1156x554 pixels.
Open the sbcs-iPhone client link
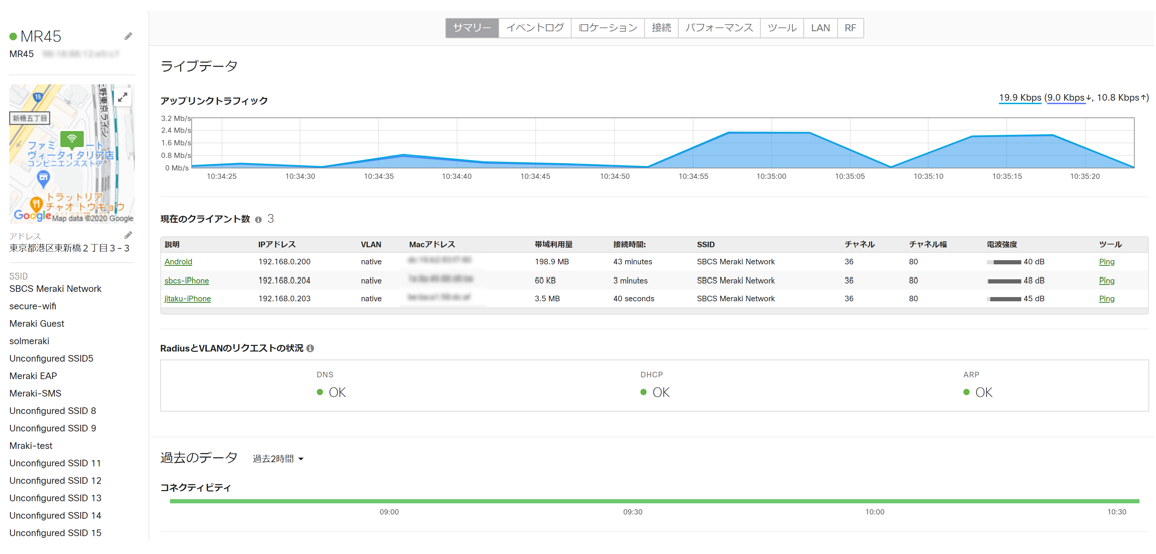(x=187, y=280)
